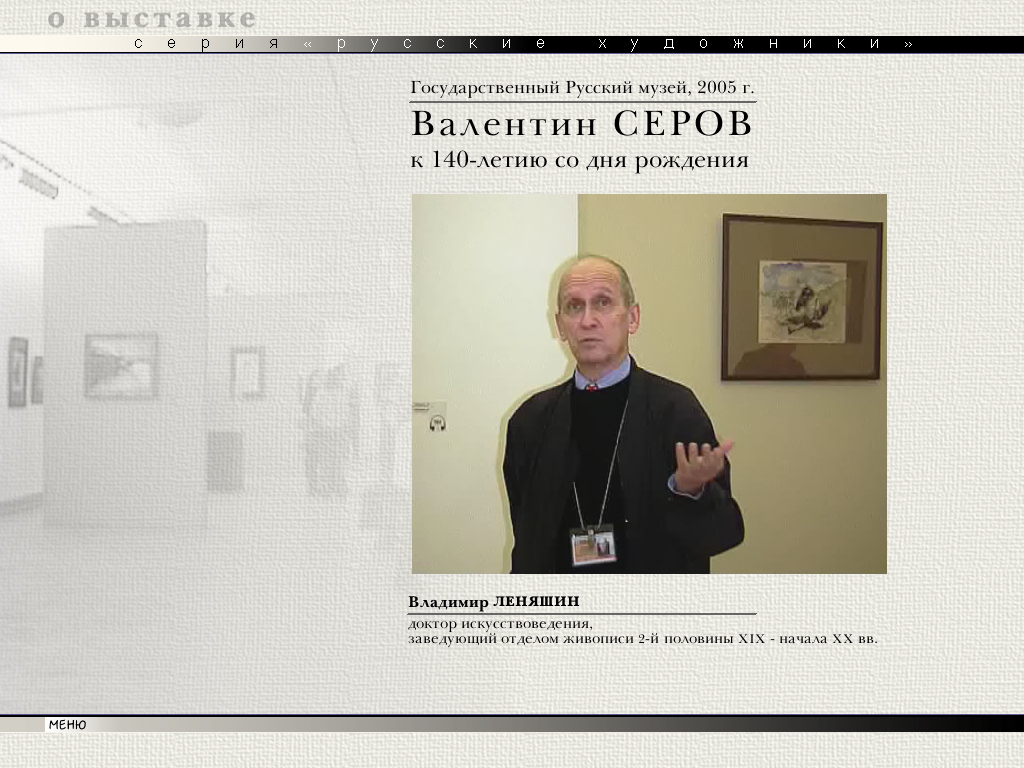Click the opening « mark on top banner

(307, 44)
